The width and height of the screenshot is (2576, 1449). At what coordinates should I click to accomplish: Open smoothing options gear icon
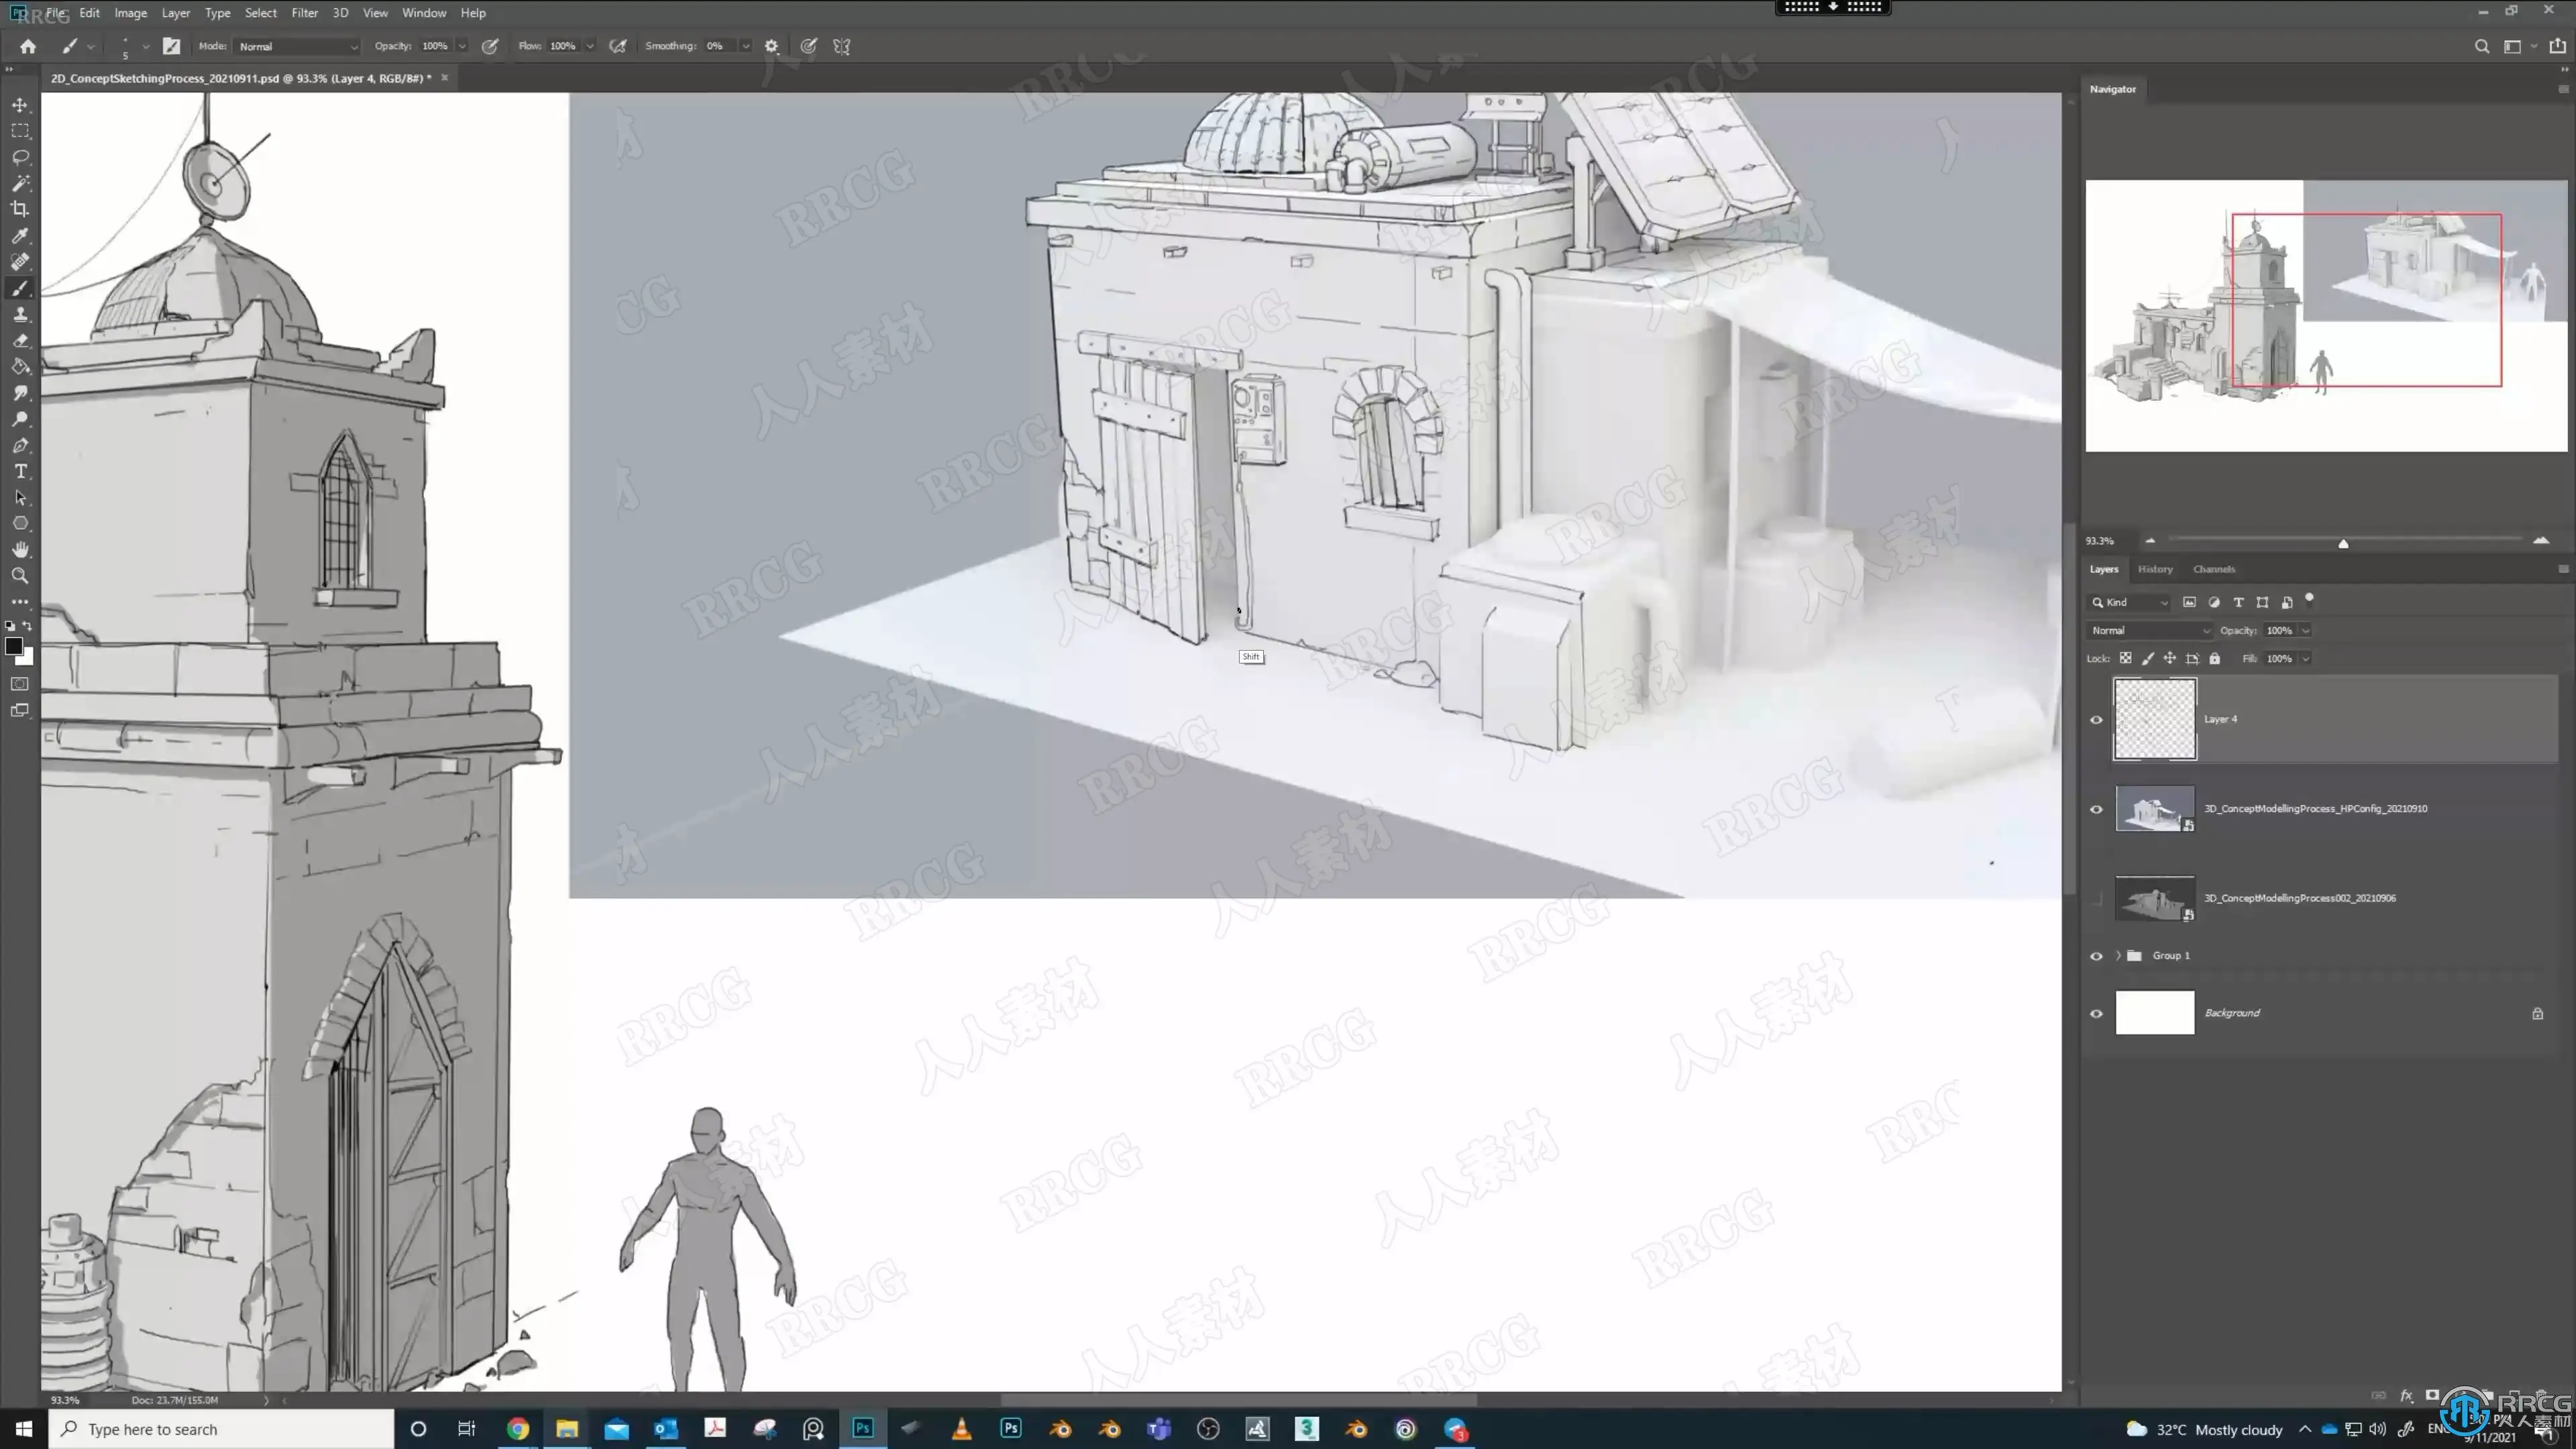tap(771, 46)
